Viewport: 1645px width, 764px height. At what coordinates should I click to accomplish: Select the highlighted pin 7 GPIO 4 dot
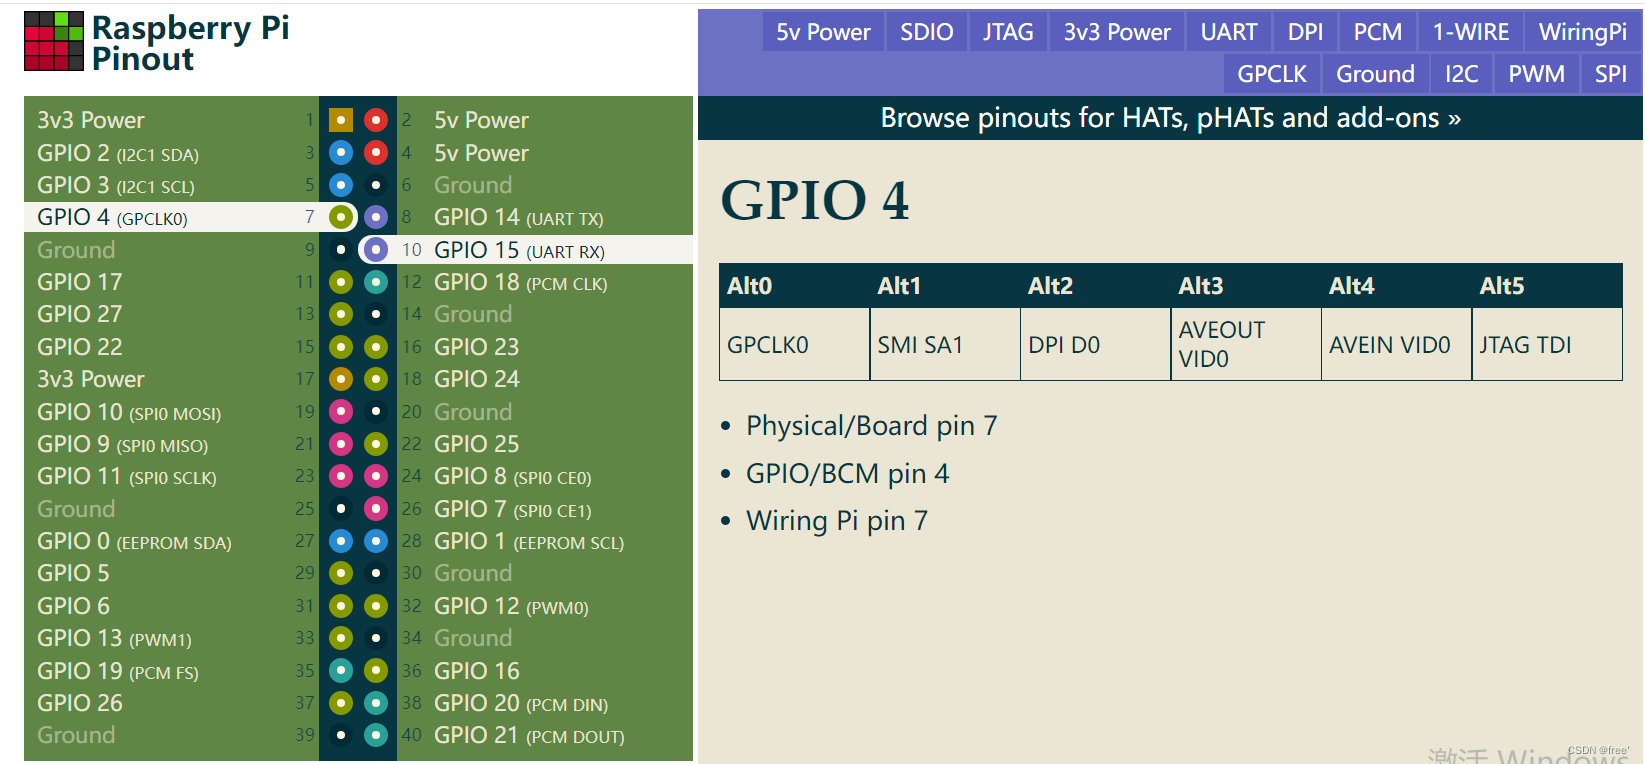tap(341, 217)
